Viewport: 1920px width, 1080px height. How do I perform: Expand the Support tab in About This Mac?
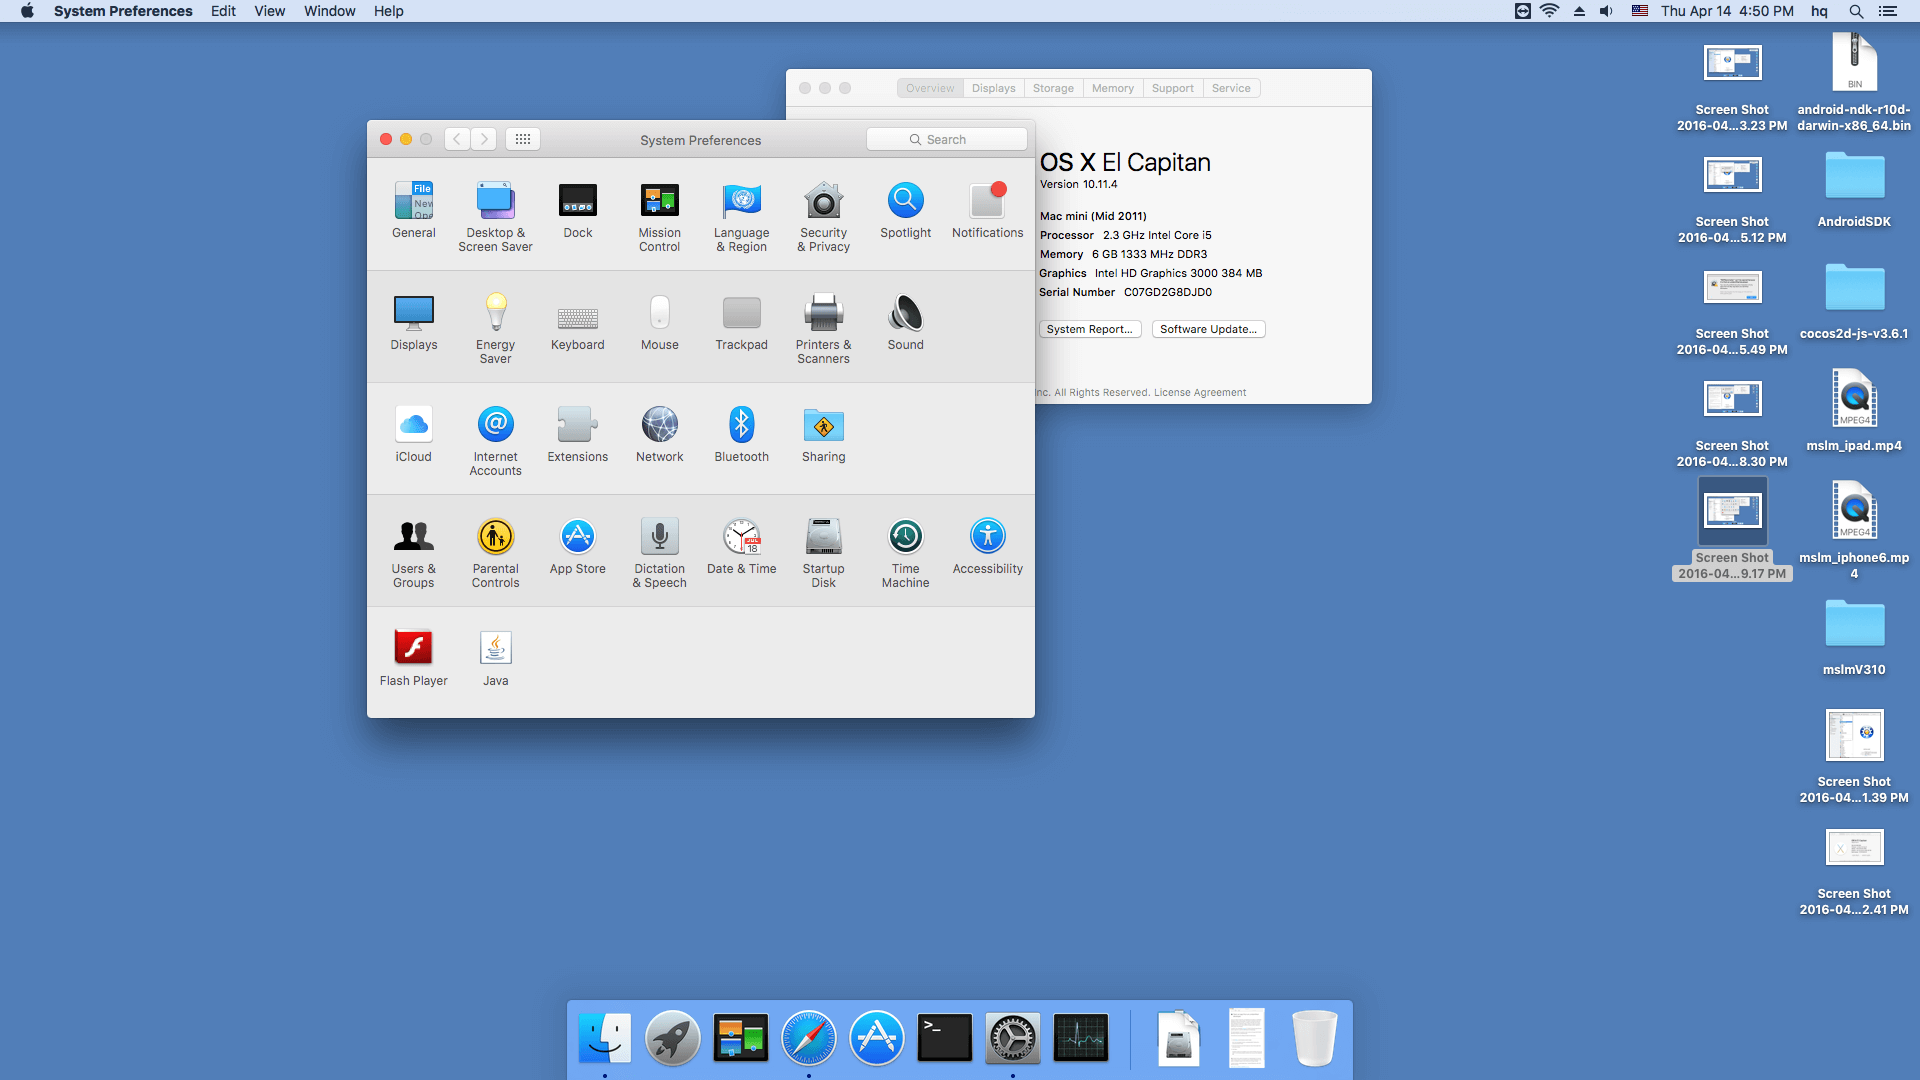tap(1172, 87)
